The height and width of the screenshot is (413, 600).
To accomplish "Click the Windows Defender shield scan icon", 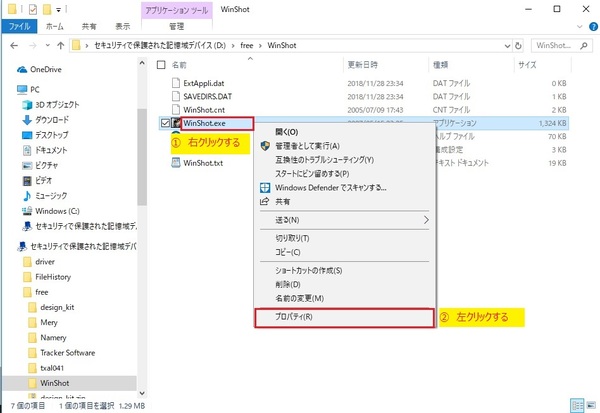I will click(265, 188).
